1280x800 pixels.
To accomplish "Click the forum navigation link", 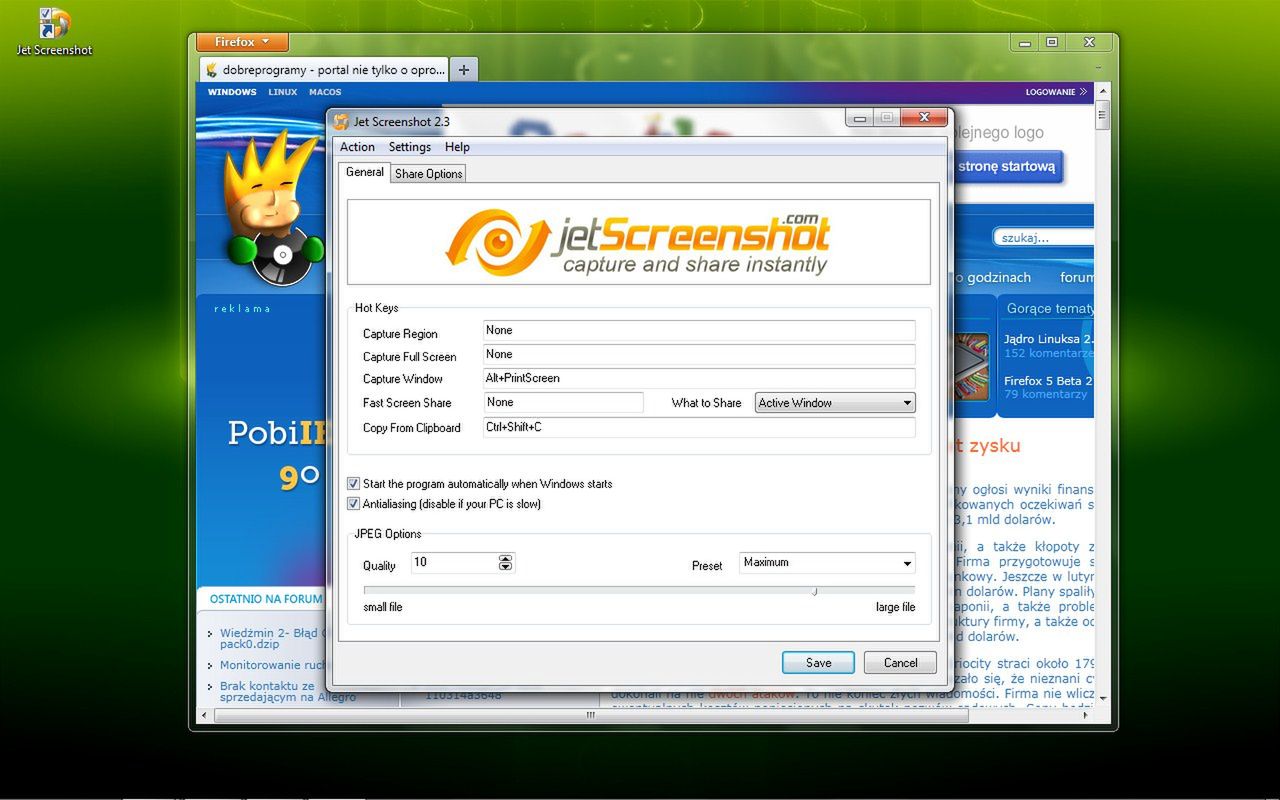I will pos(1077,277).
